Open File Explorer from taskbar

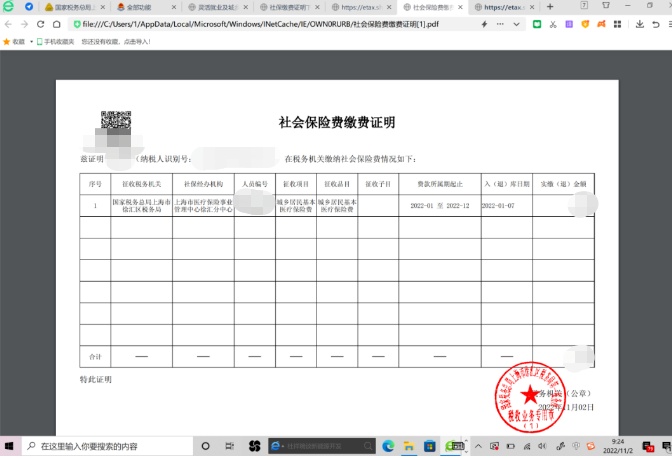click(x=409, y=446)
